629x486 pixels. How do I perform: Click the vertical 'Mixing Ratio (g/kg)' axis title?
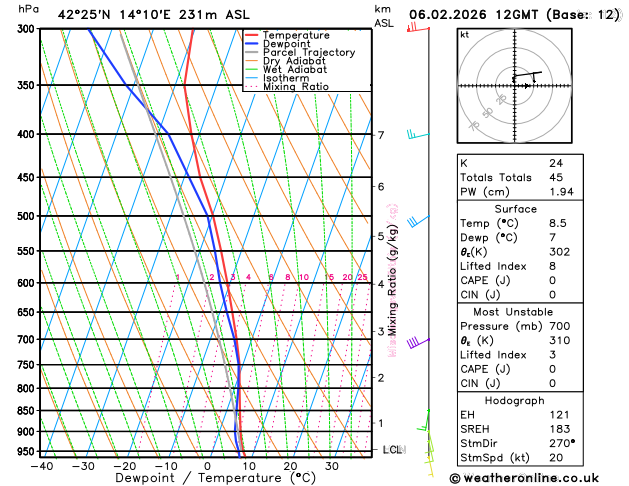coord(393,280)
